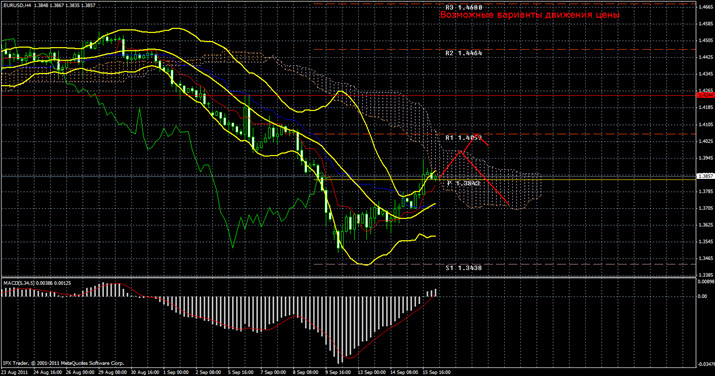This screenshot has height=376, width=715.
Task: Click the IFX Trader copyright text
Action: (x=63, y=363)
